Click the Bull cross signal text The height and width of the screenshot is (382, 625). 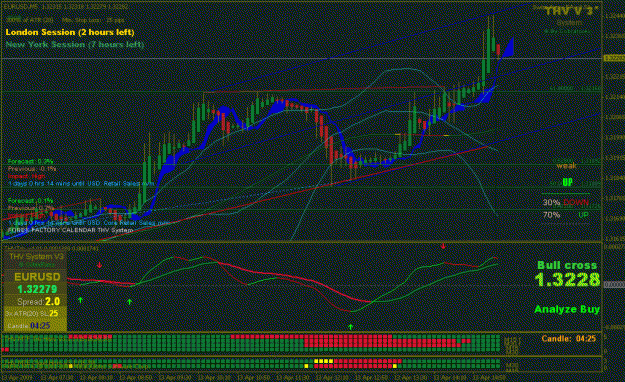[x=567, y=265]
